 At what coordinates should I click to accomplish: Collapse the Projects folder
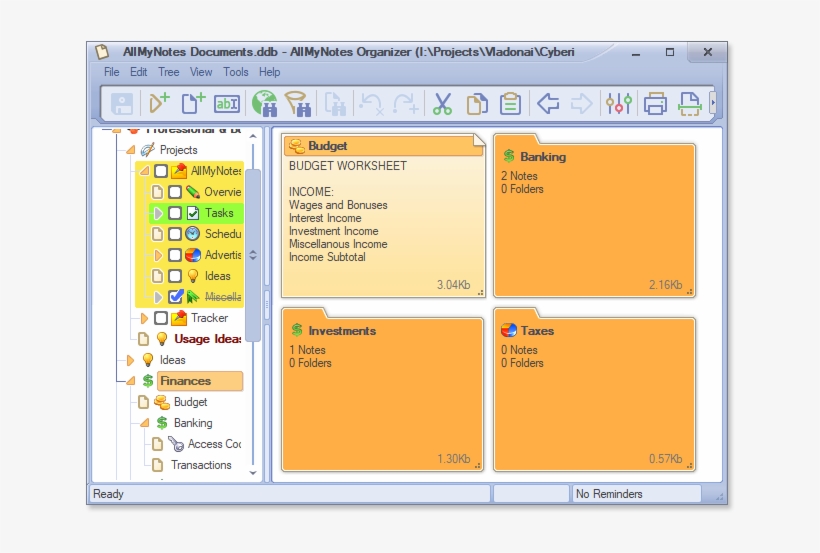(x=130, y=150)
